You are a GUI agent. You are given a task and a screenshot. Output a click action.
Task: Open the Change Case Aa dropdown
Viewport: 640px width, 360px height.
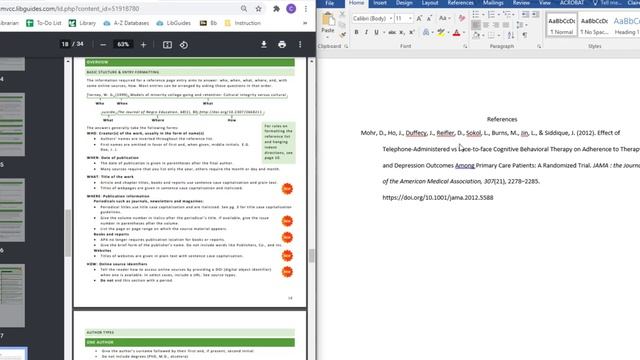pyautogui.click(x=444, y=18)
